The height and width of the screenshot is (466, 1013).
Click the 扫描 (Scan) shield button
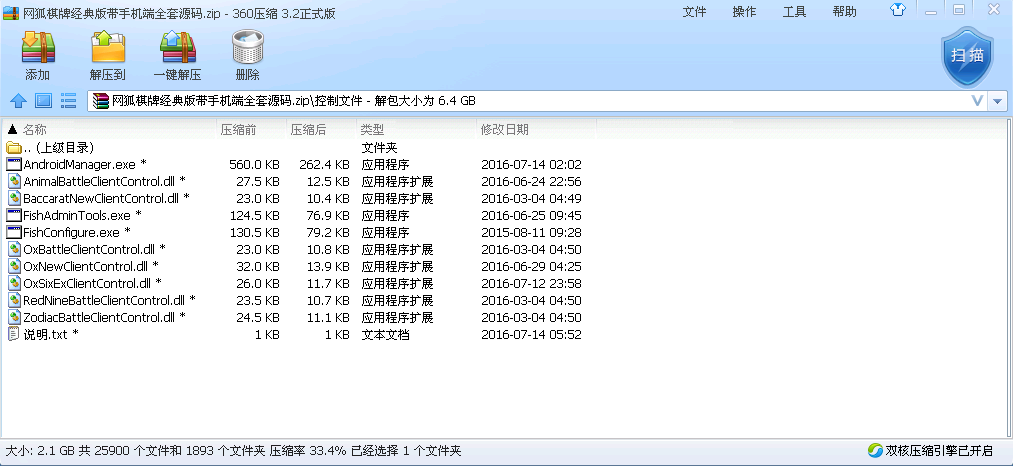pos(966,57)
